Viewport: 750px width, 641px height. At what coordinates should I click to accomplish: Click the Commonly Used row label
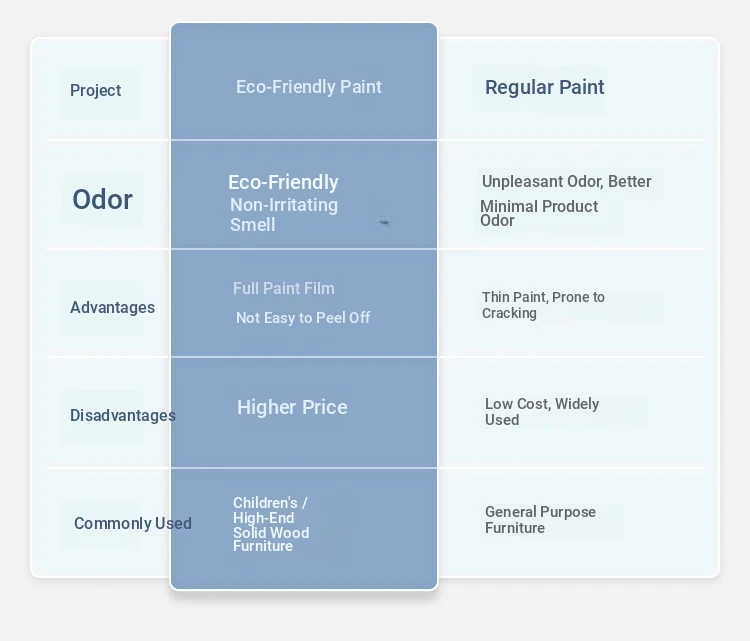coord(133,523)
